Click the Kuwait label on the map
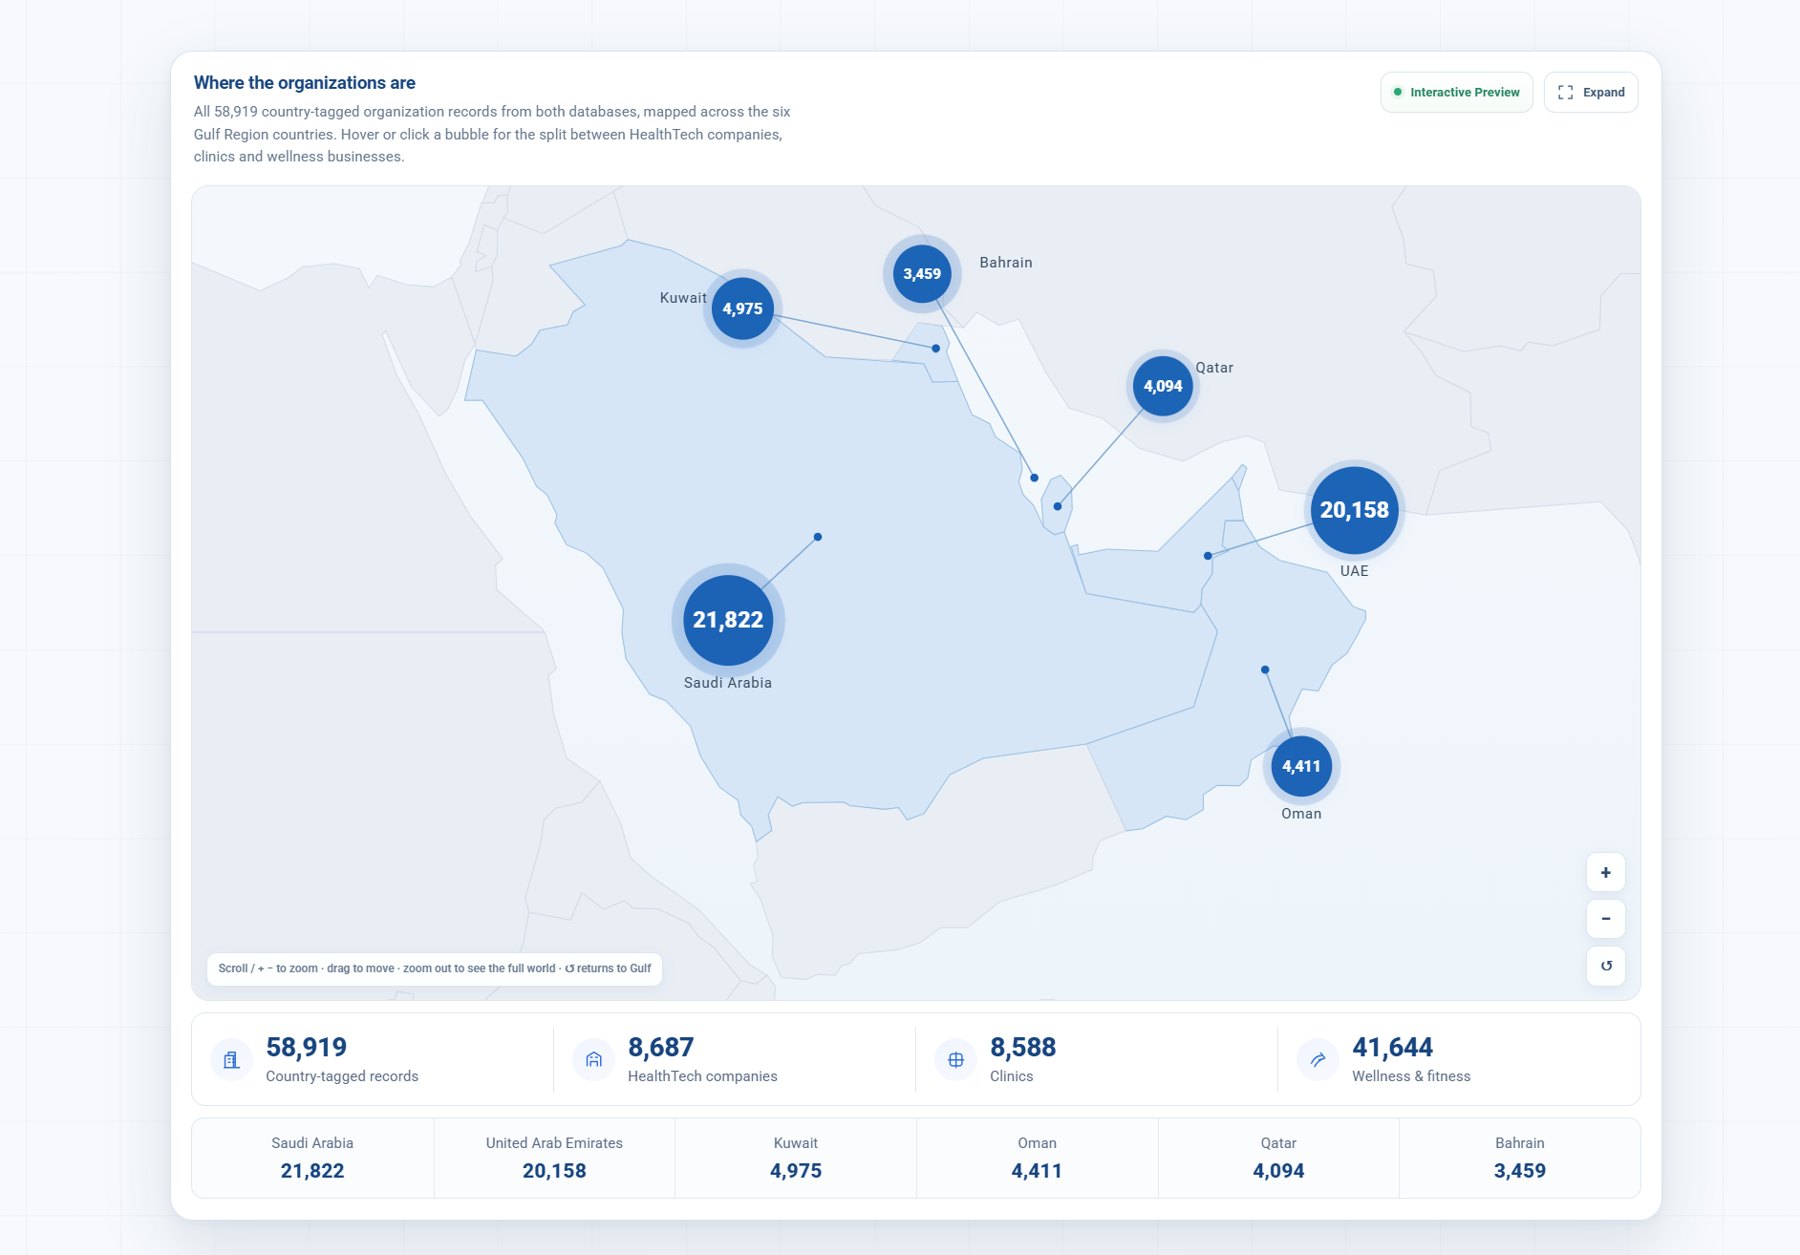The width and height of the screenshot is (1800, 1255). pyautogui.click(x=683, y=298)
